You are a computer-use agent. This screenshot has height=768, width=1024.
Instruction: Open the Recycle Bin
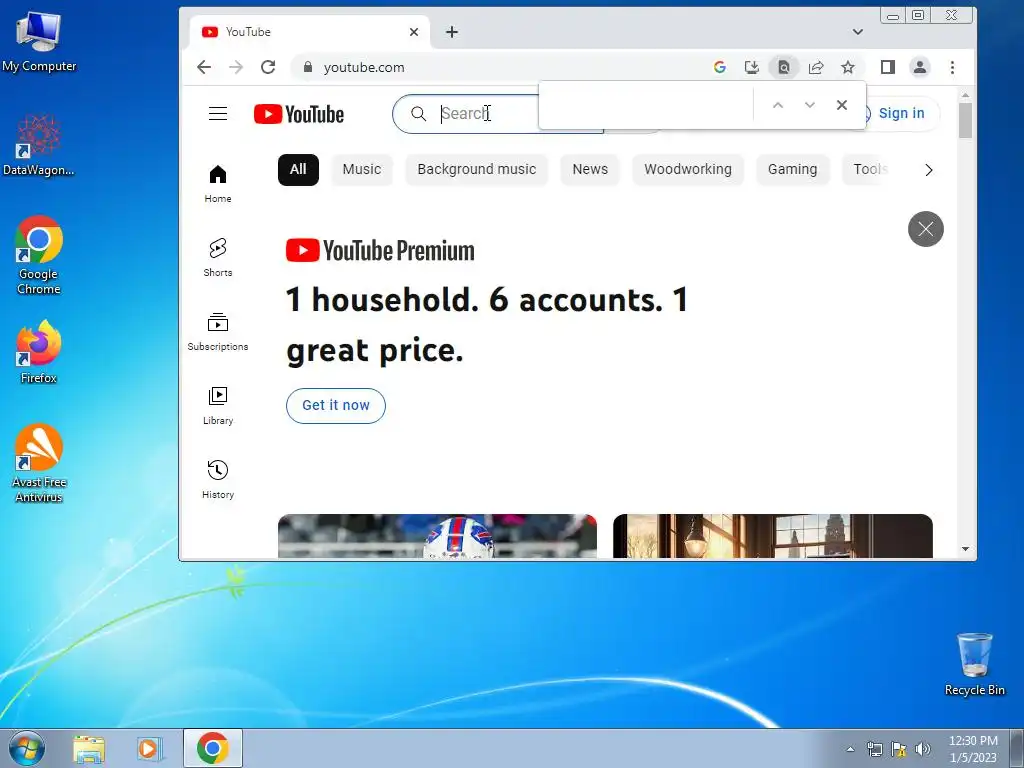pyautogui.click(x=974, y=664)
